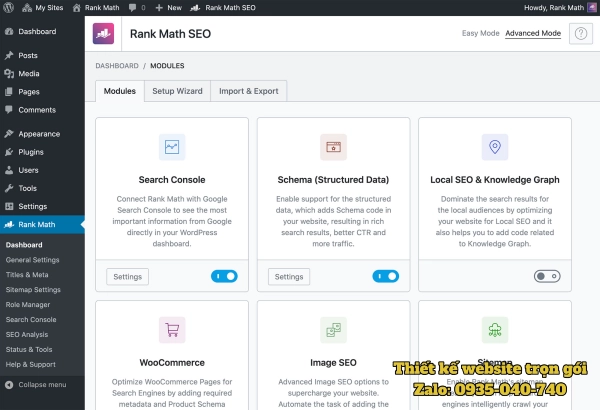Open Search Console module Settings
Viewport: 600px width, 410px height.
(127, 277)
